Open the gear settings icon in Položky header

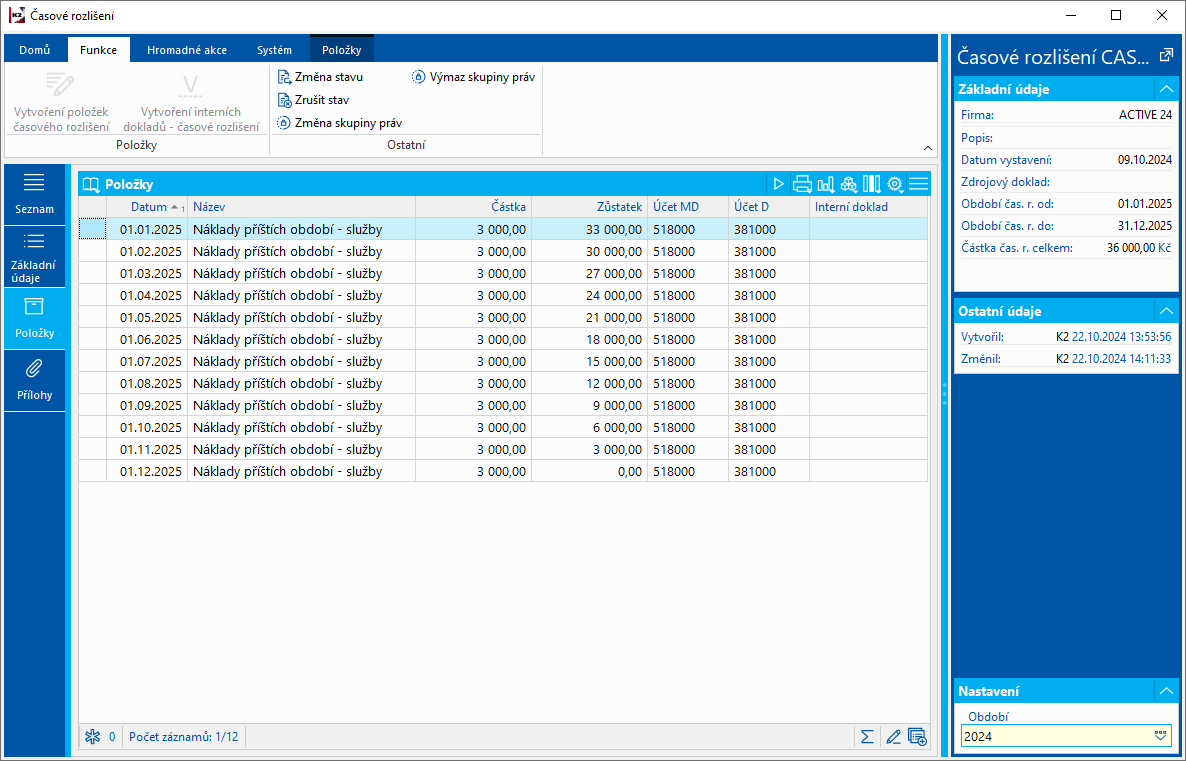tap(895, 184)
